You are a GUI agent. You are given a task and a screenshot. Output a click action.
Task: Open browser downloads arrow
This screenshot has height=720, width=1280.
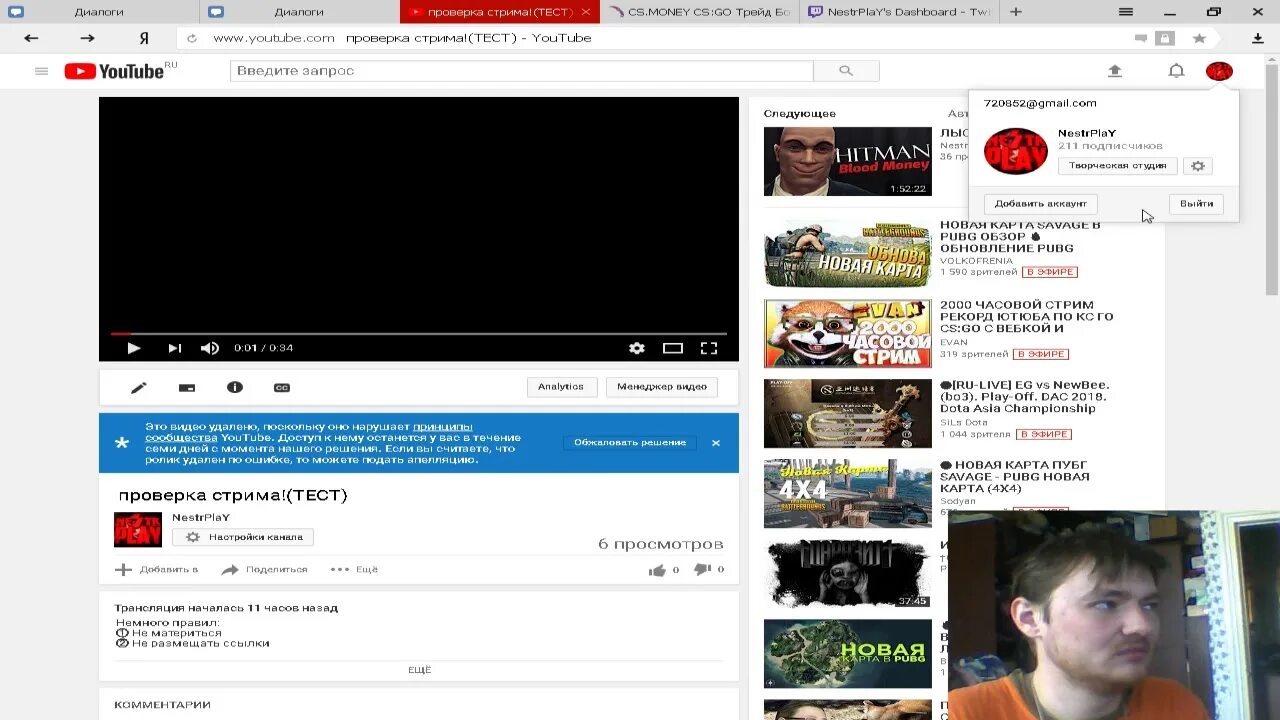click(x=1258, y=38)
